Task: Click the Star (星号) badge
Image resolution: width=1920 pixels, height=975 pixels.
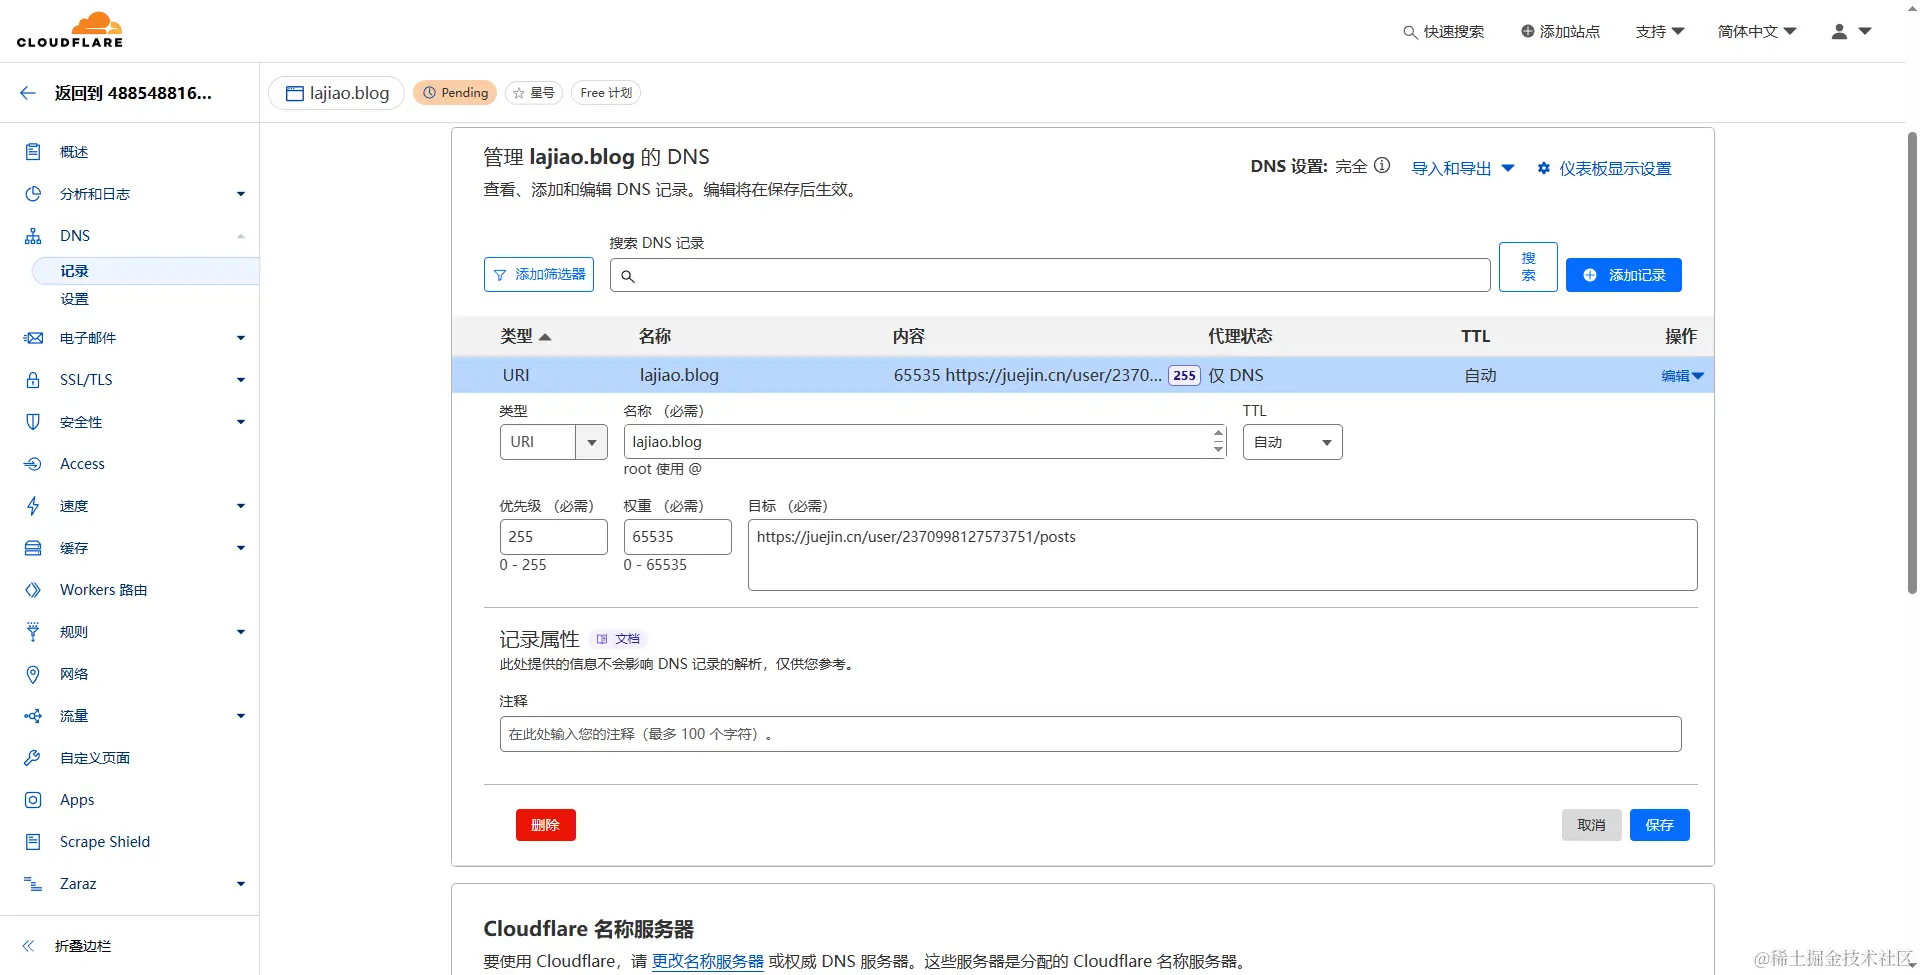Action: [x=533, y=93]
